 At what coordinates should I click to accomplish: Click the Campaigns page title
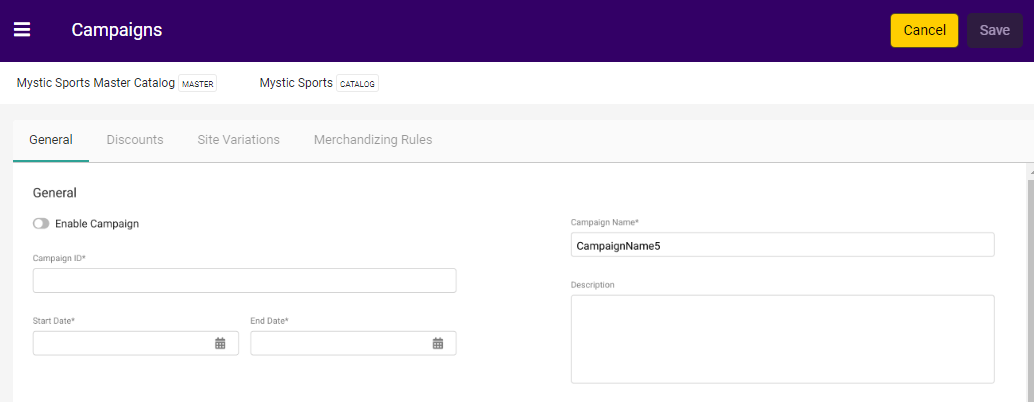point(117,30)
